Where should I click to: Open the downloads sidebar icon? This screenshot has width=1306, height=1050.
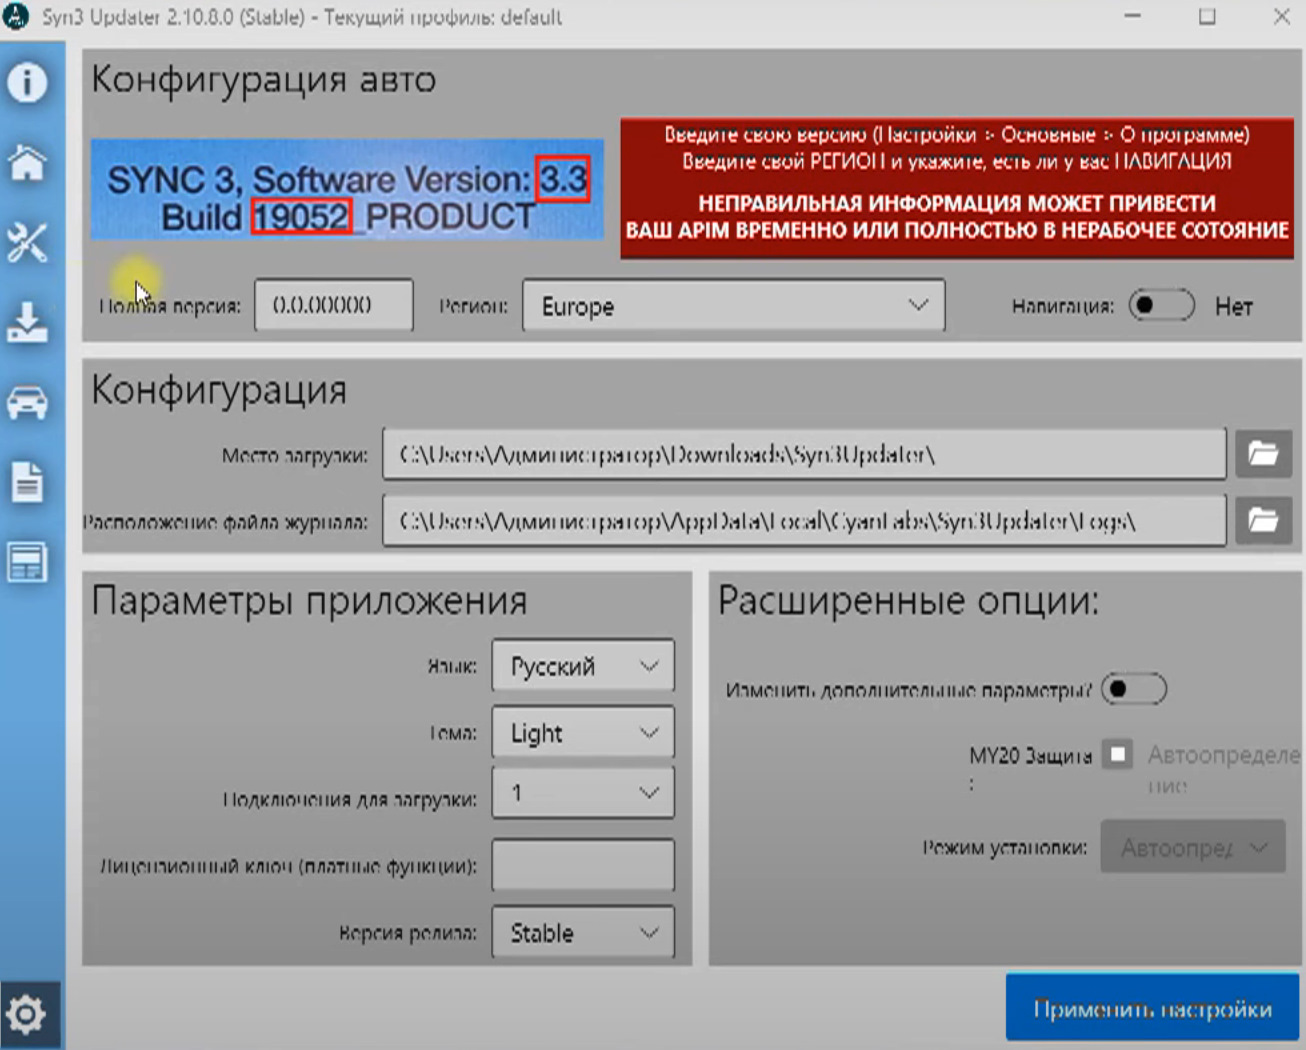[x=27, y=322]
